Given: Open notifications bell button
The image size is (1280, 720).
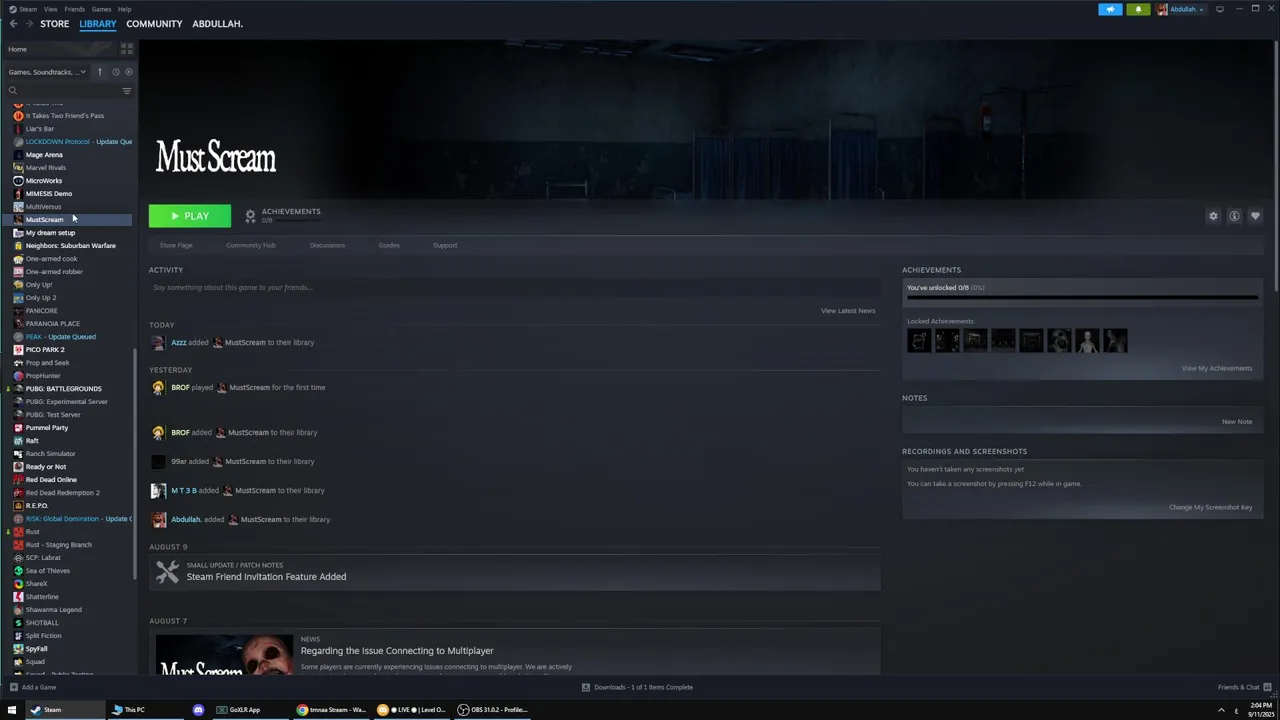Looking at the screenshot, I should pyautogui.click(x=1138, y=9).
